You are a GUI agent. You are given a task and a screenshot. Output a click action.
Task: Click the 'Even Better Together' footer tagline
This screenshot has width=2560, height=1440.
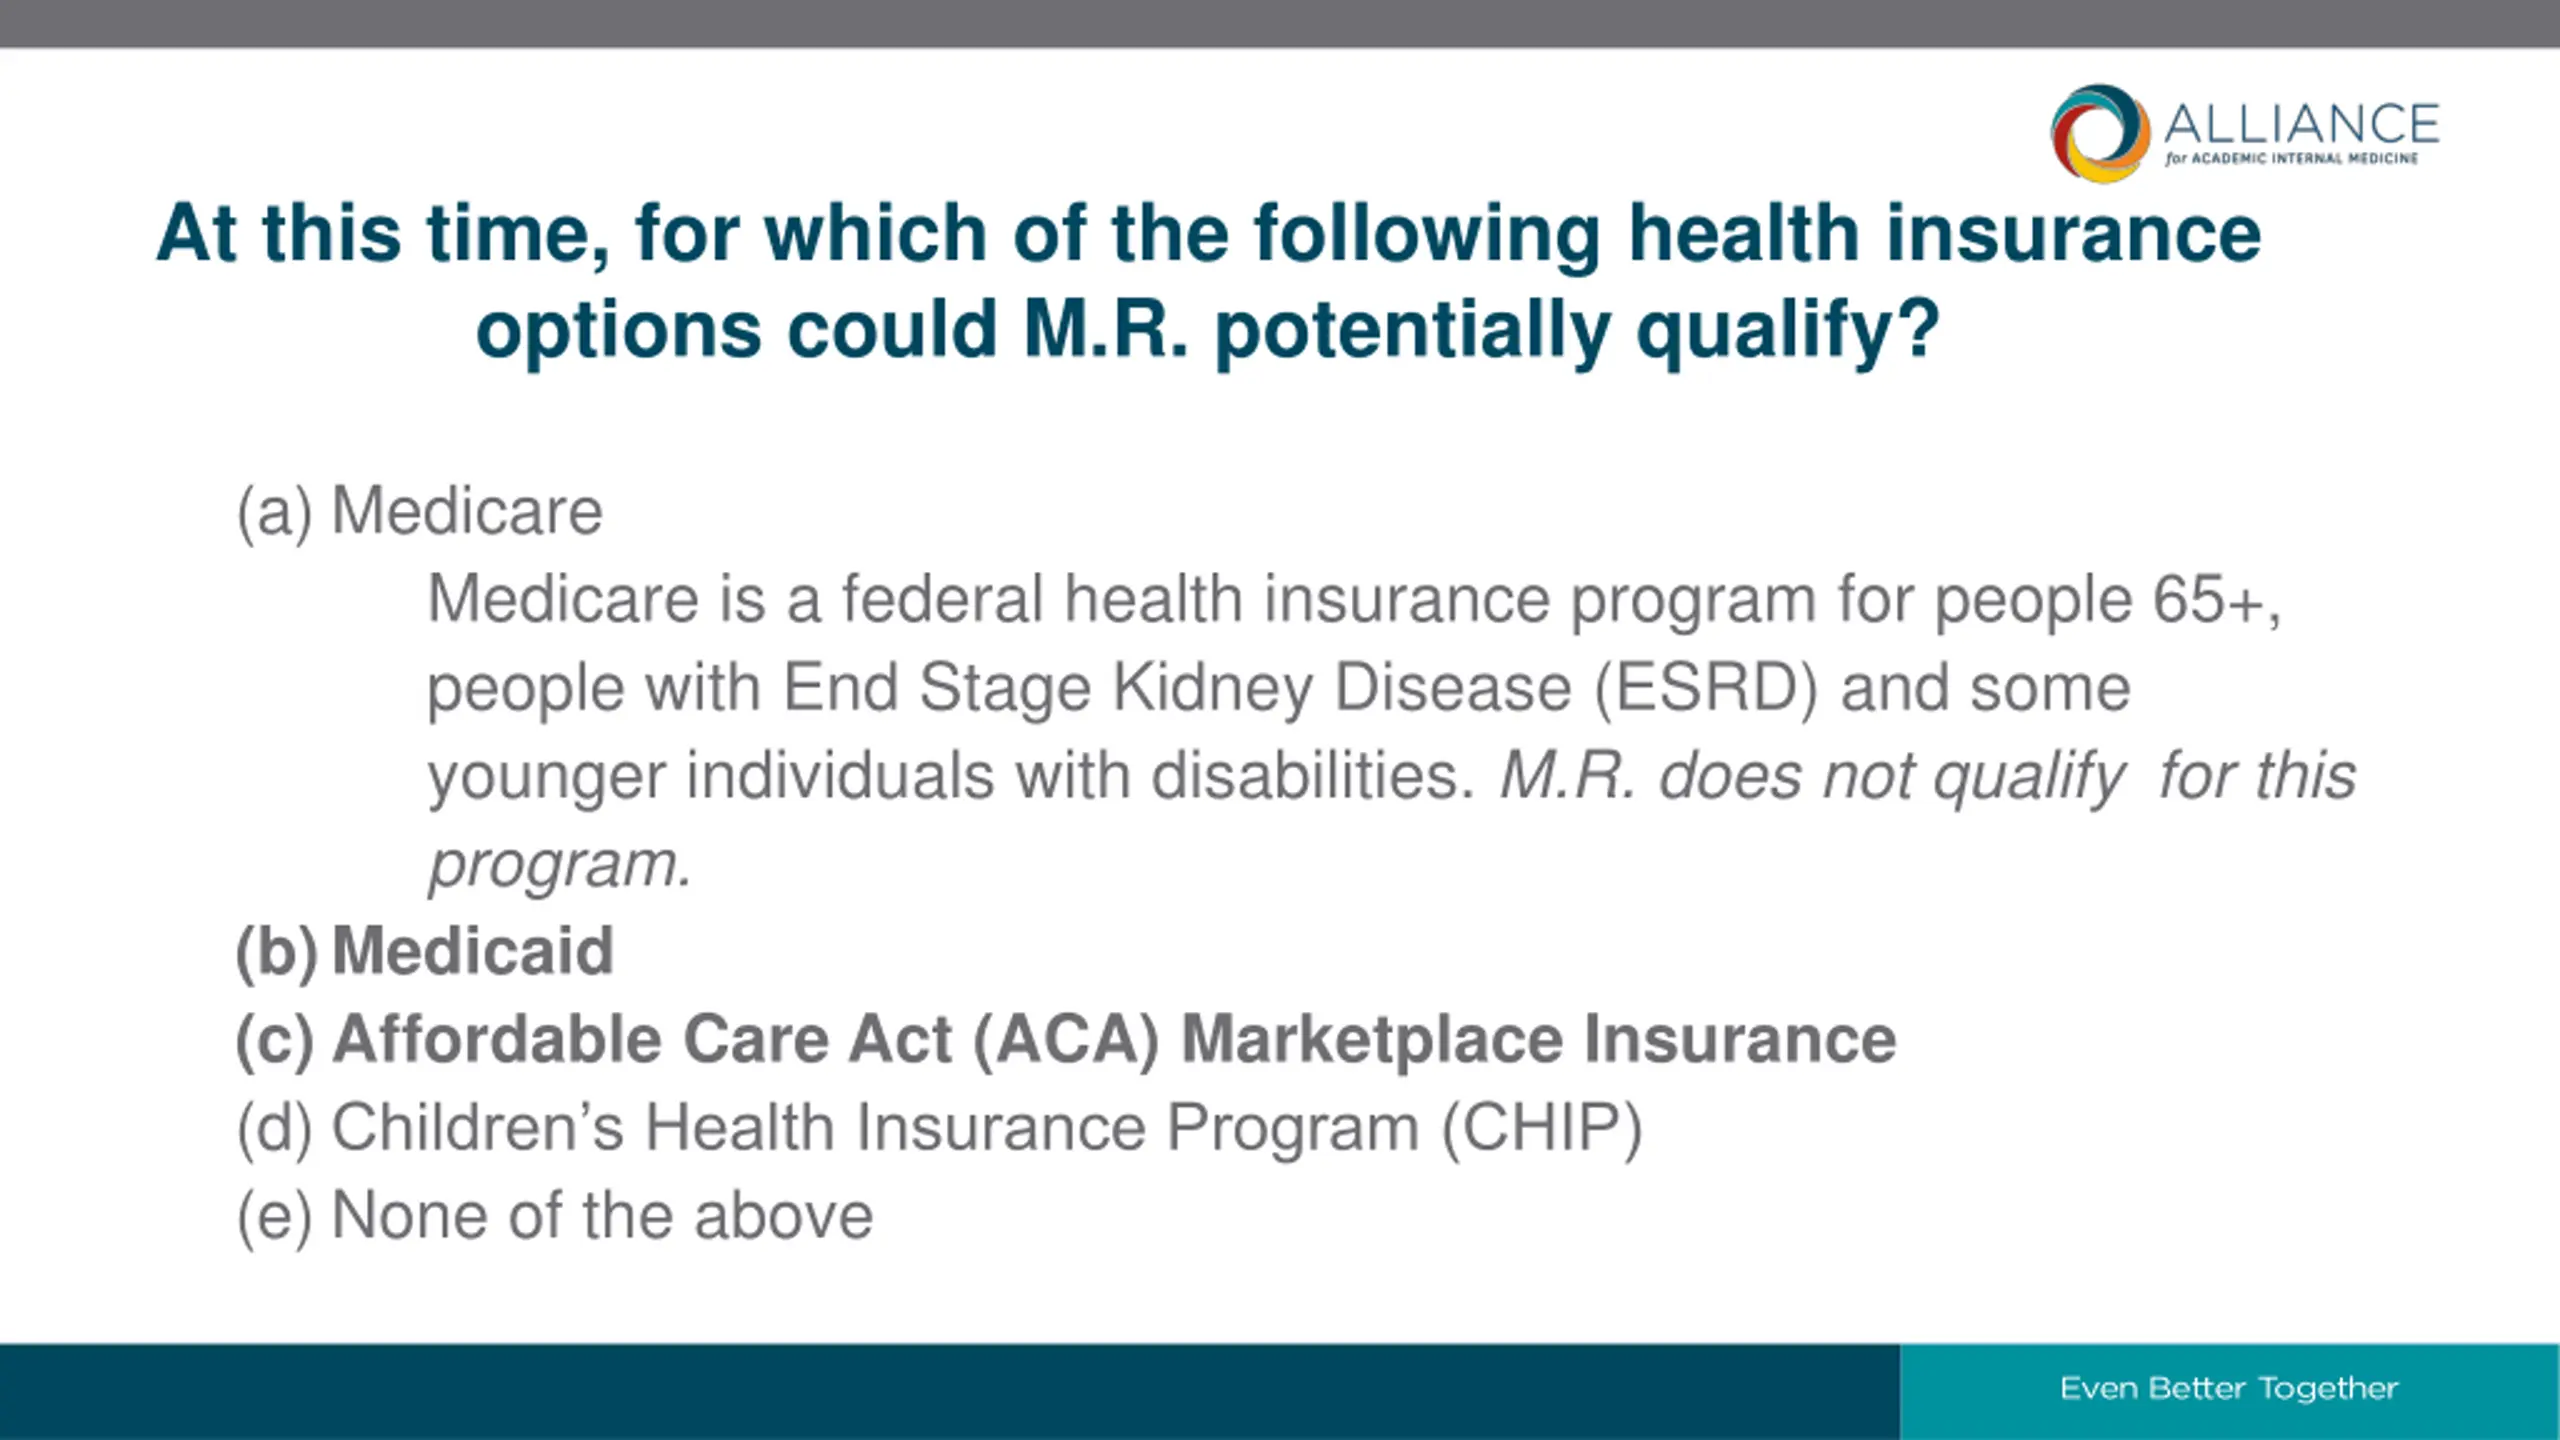click(x=2229, y=1388)
